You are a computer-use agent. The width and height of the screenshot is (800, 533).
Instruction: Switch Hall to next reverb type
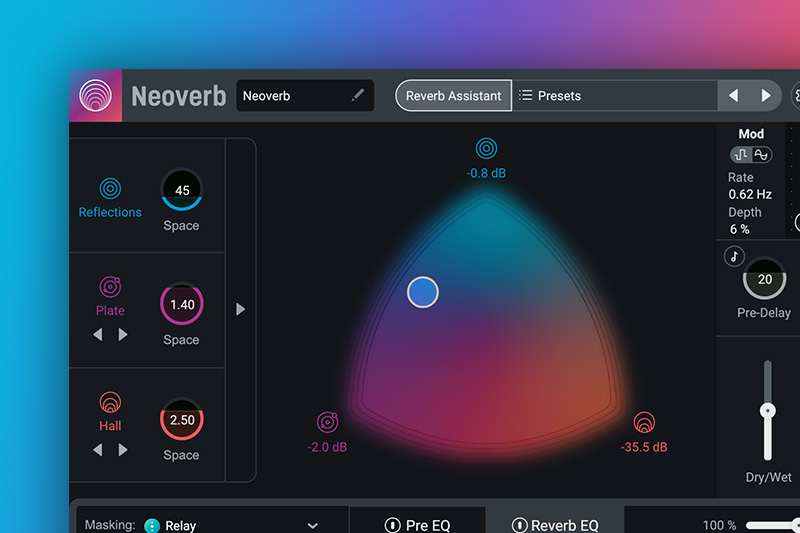click(123, 450)
